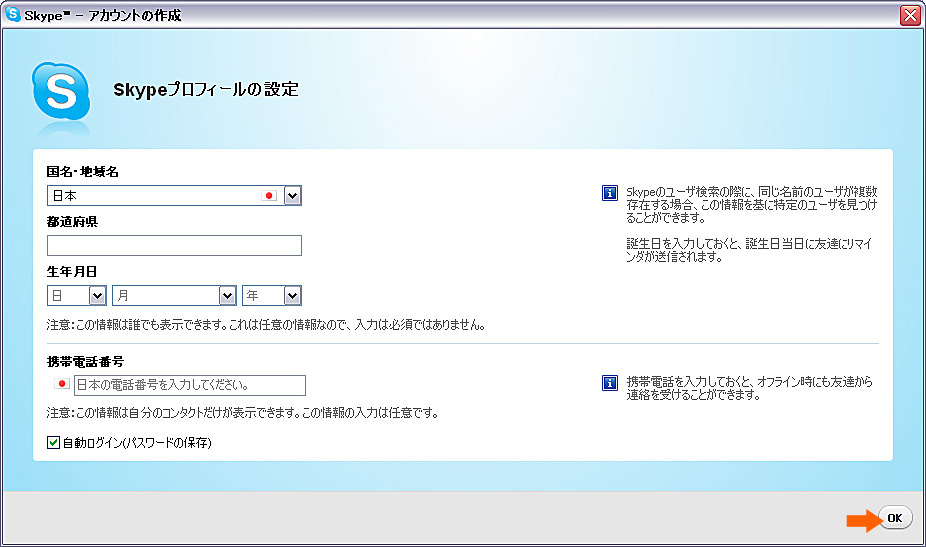Click the 都道府県 label
This screenshot has height=547, width=926.
click(72, 222)
